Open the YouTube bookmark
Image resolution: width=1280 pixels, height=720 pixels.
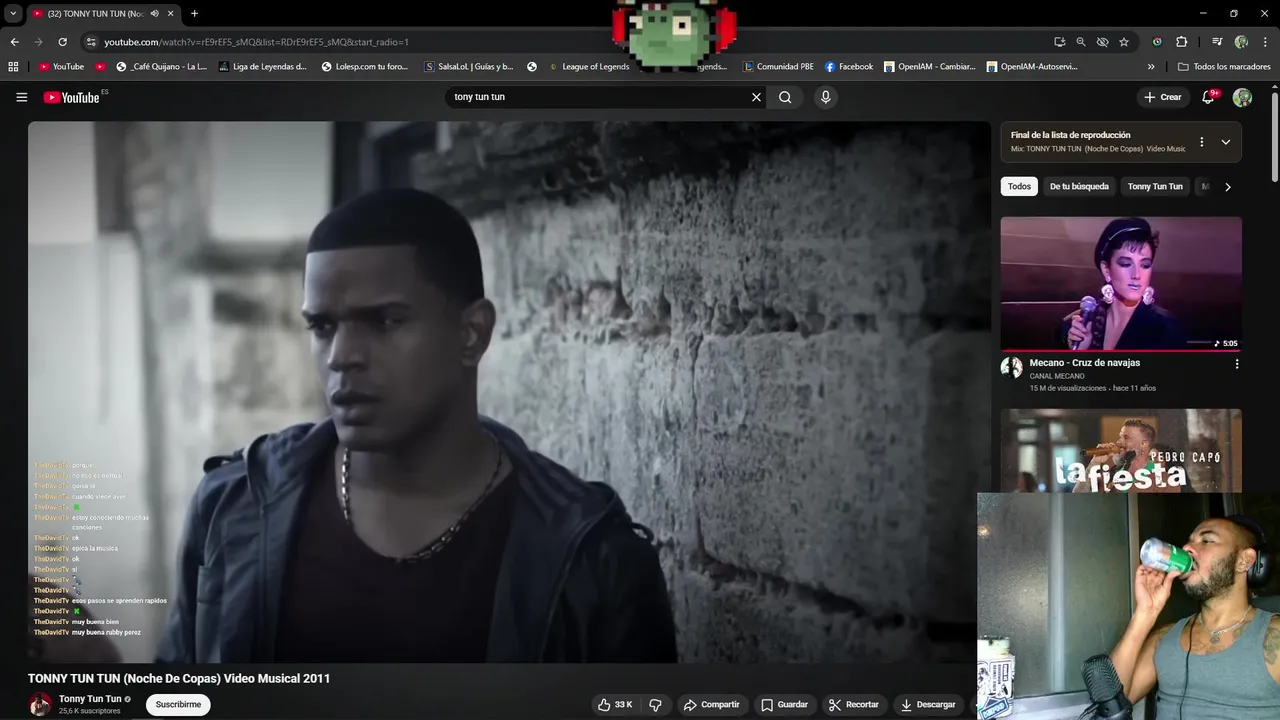point(61,67)
